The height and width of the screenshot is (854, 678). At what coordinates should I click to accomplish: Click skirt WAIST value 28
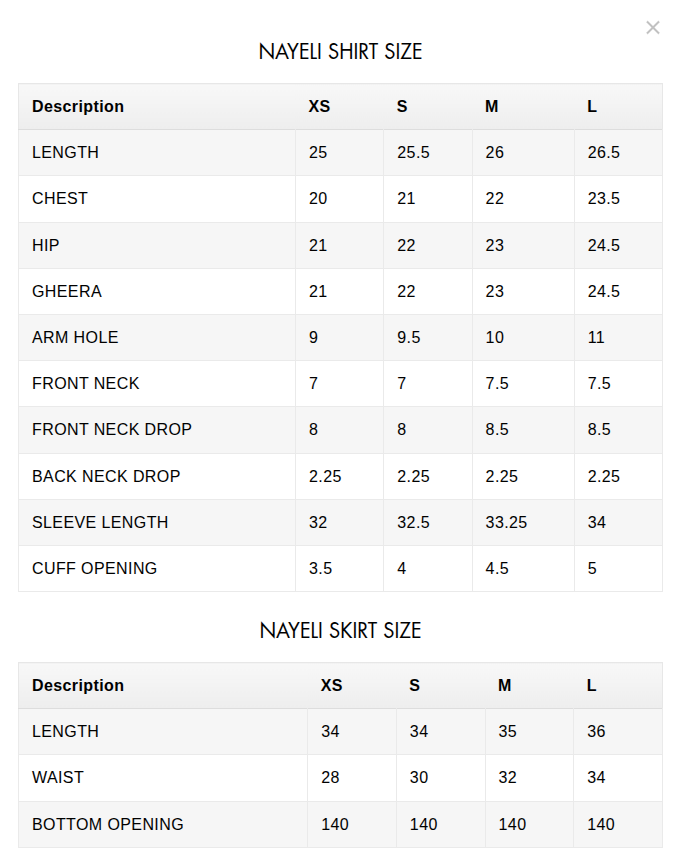[x=330, y=777]
